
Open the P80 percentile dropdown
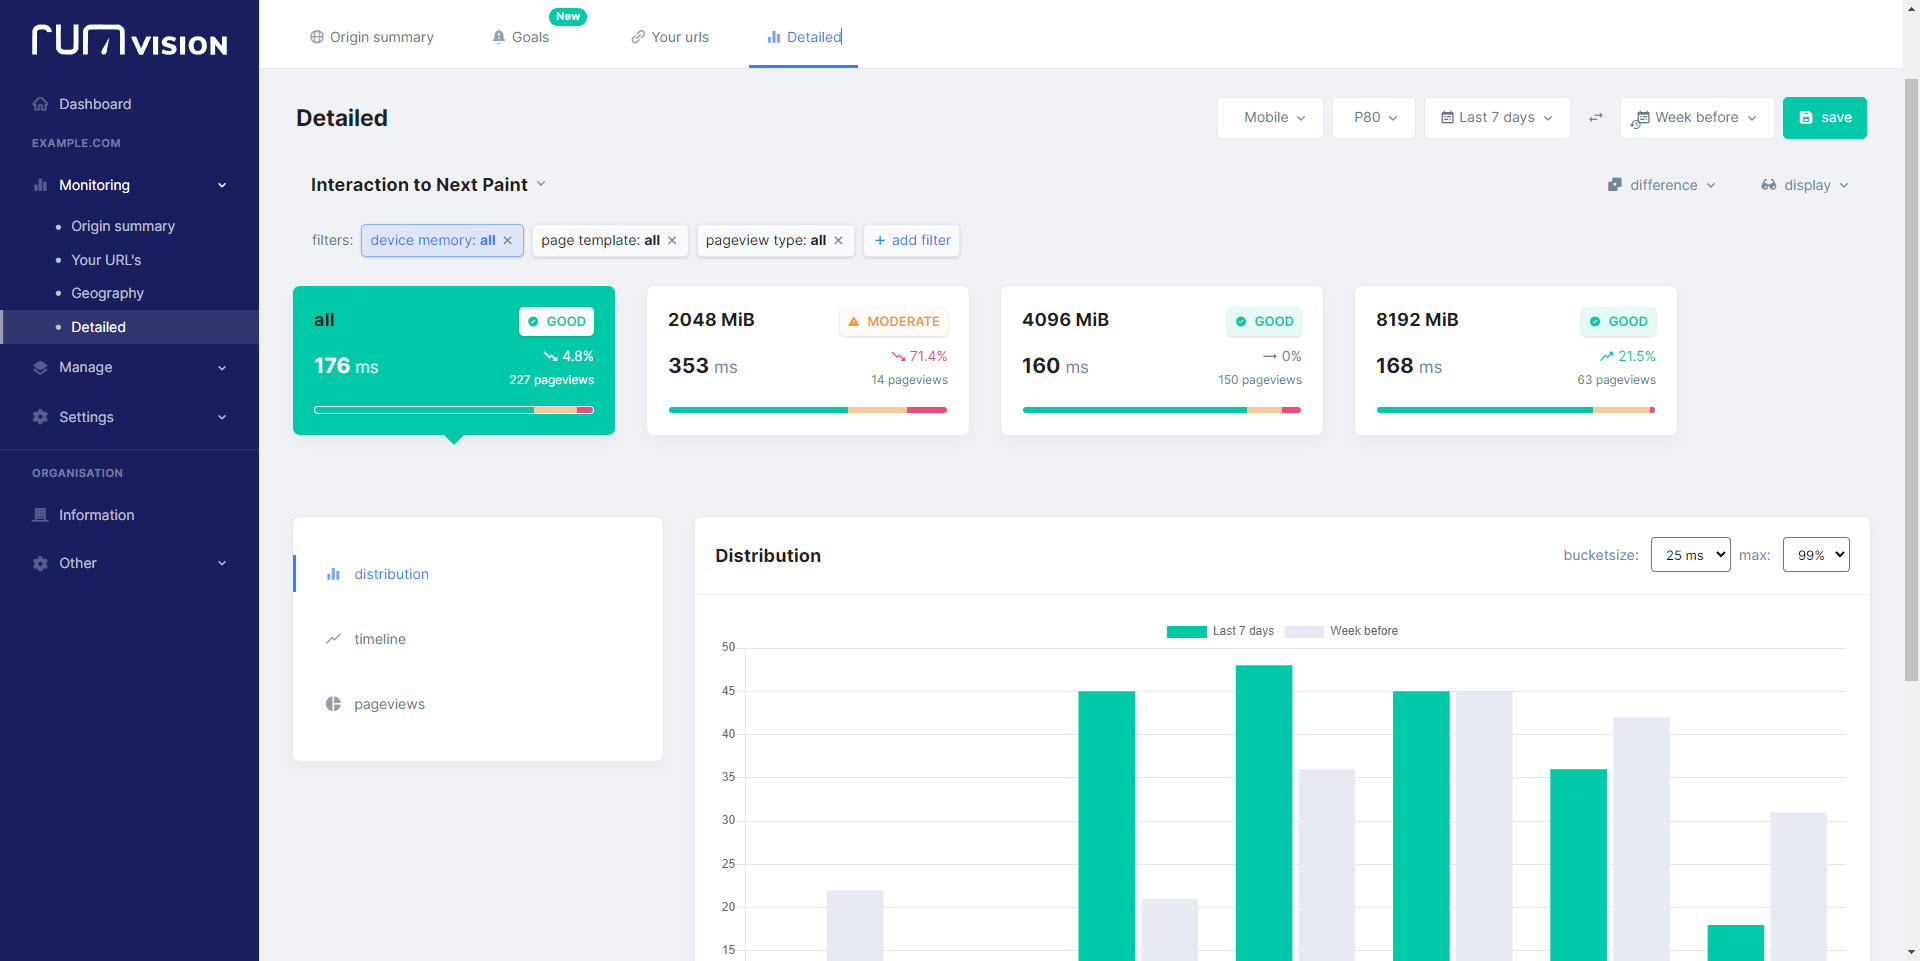1373,118
